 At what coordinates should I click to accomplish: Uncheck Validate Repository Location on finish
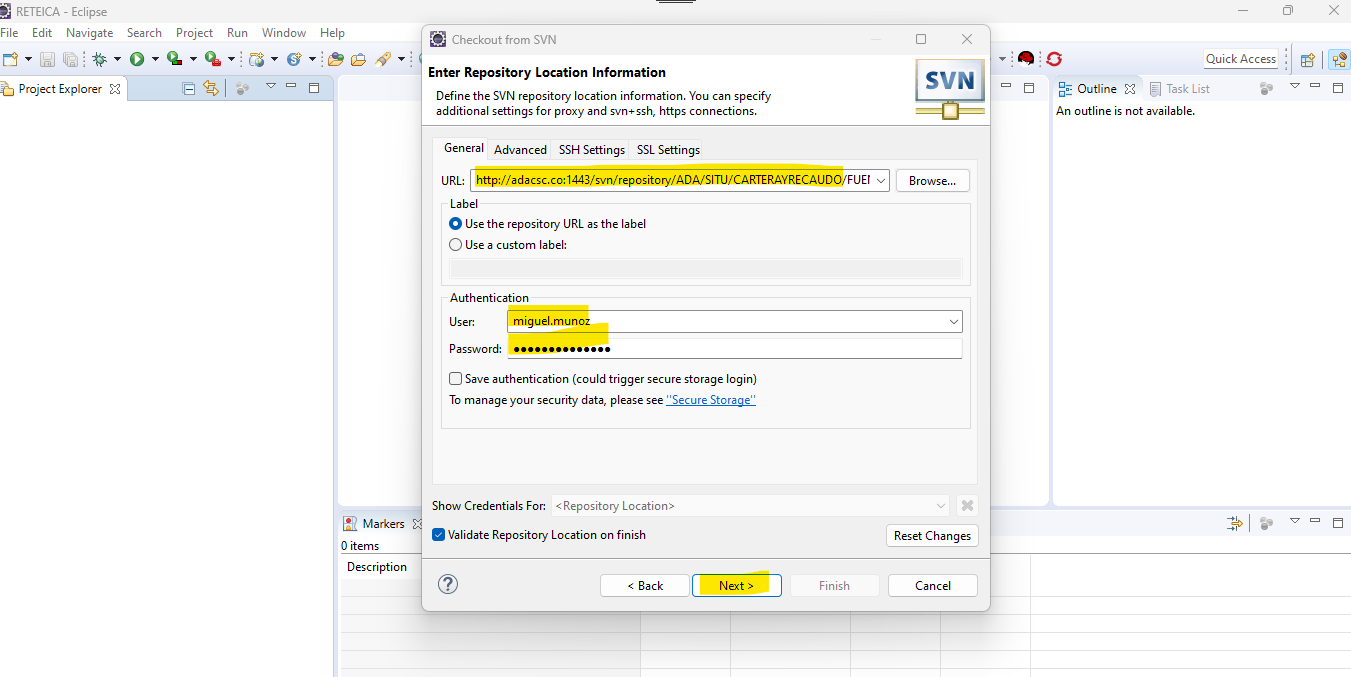pos(439,535)
